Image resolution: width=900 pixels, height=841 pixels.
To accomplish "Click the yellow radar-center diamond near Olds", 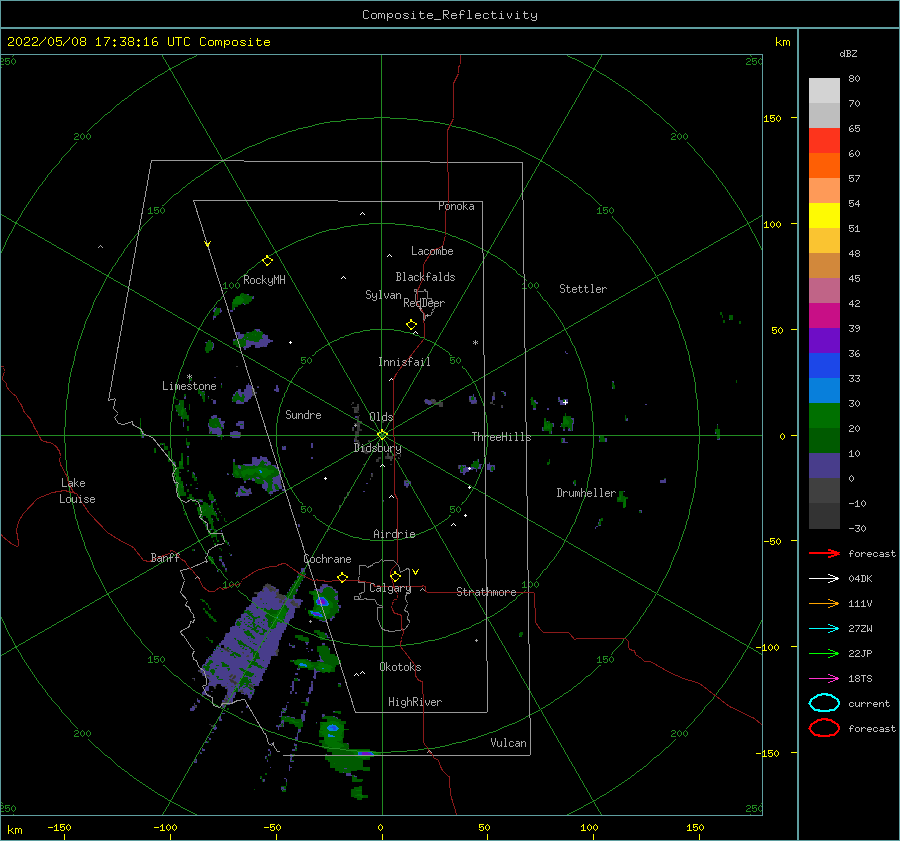I will [x=382, y=435].
